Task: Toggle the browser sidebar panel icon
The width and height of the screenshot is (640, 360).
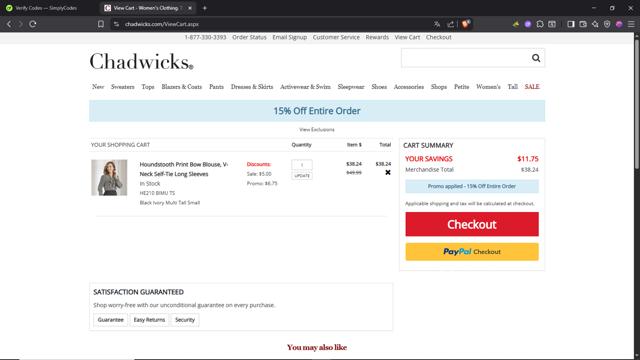Action: click(x=571, y=24)
